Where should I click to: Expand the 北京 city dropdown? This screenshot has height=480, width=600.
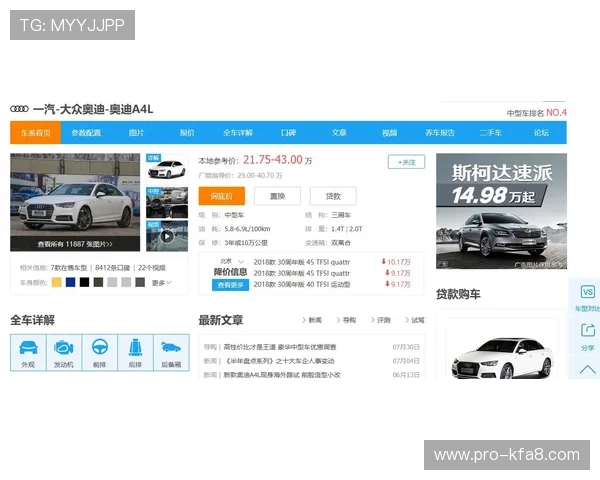pos(232,261)
